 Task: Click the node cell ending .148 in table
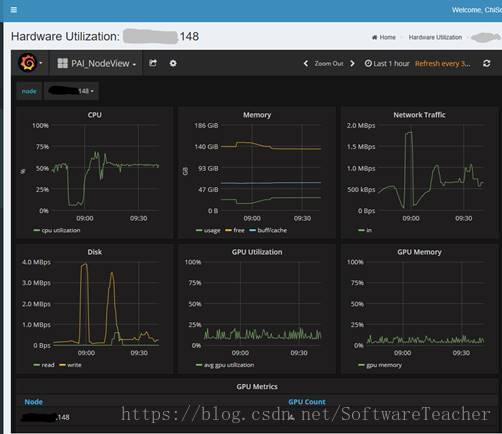[x=45, y=417]
